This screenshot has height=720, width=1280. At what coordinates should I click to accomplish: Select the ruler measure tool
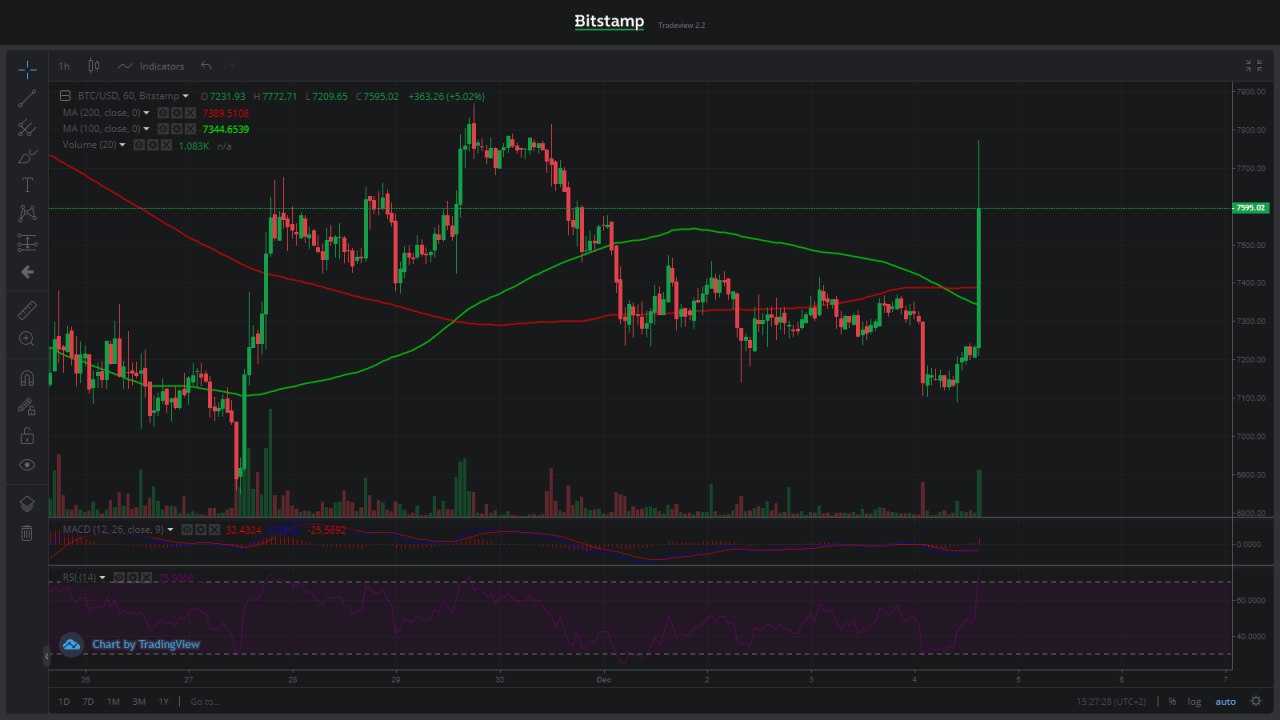click(27, 310)
